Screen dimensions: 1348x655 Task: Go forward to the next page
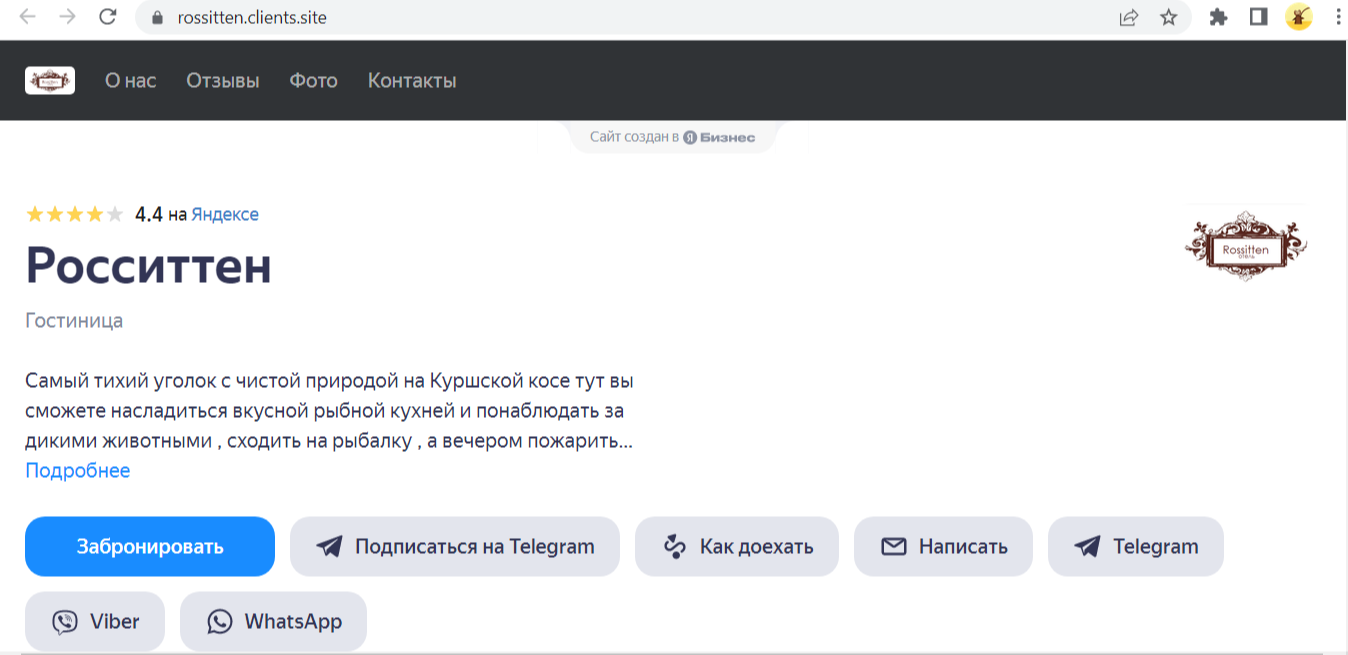(67, 17)
